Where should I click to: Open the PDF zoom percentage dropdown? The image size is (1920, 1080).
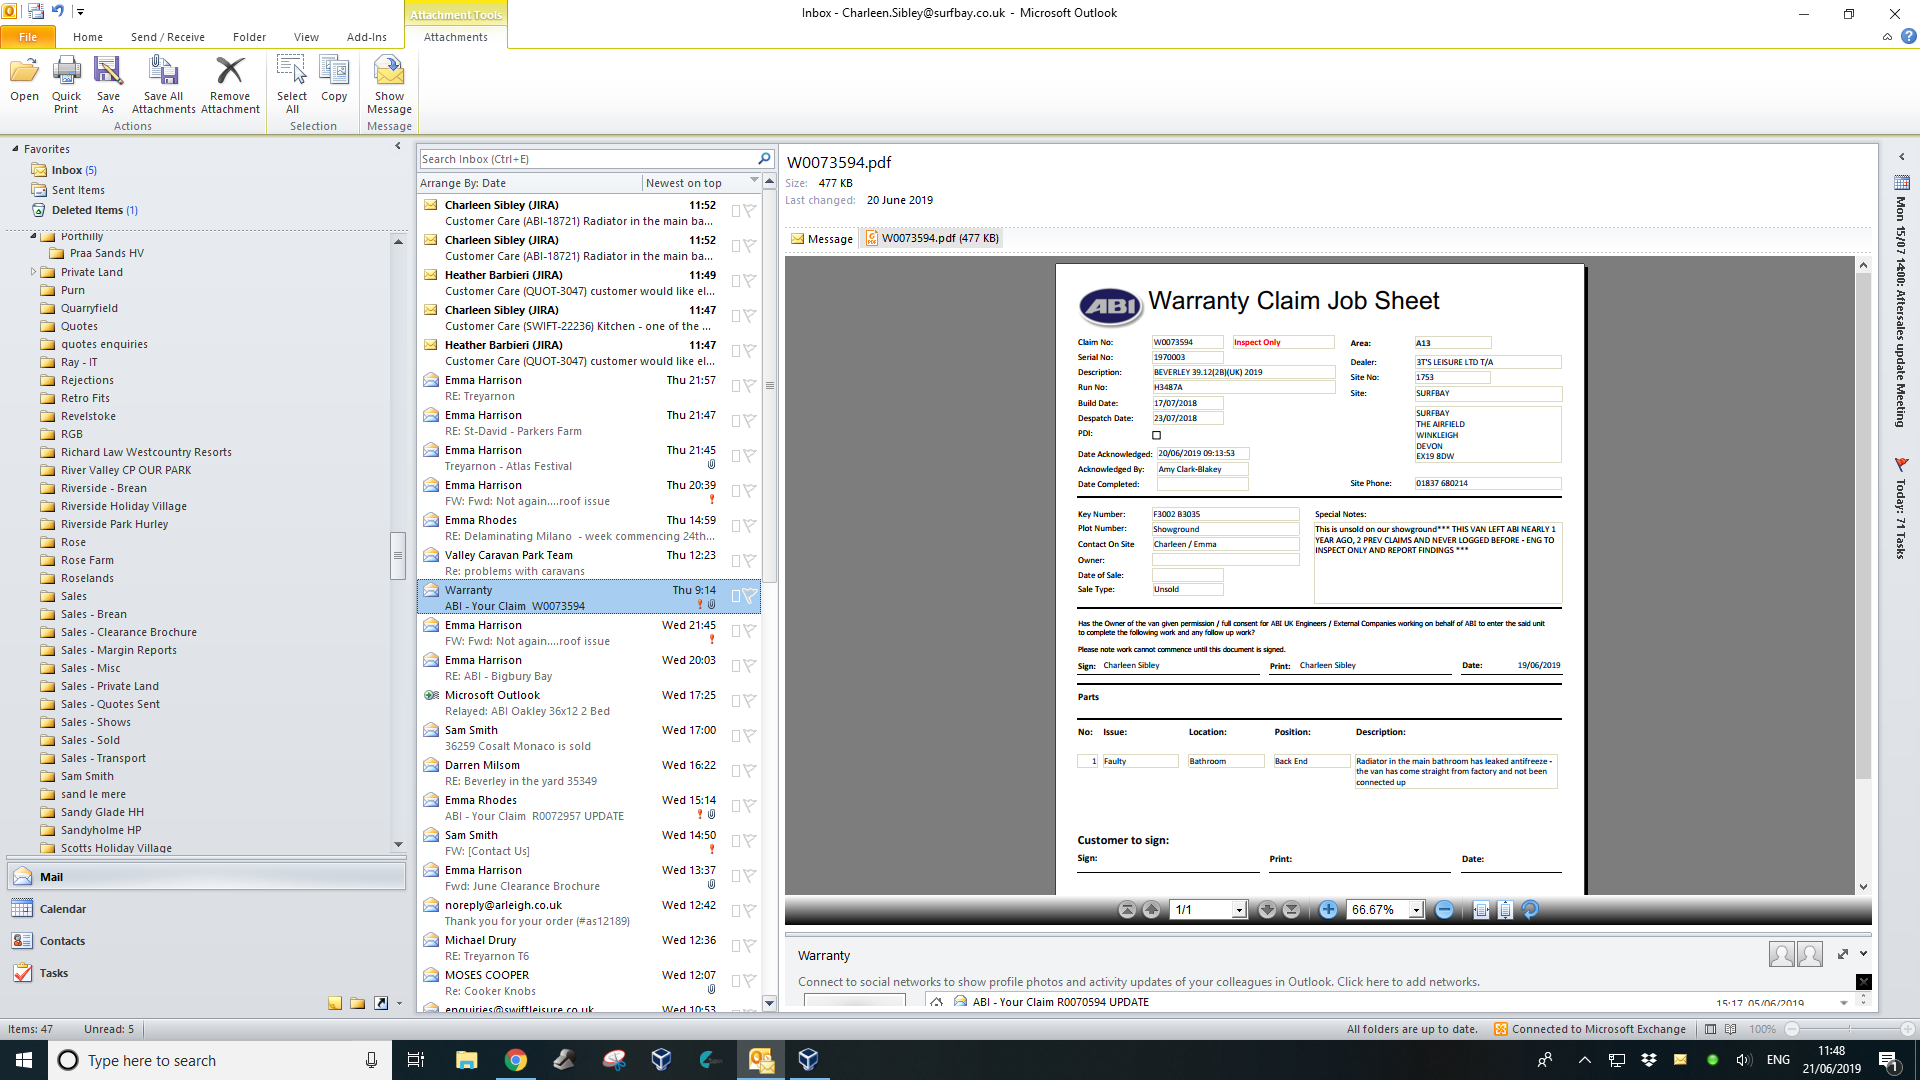click(1416, 910)
